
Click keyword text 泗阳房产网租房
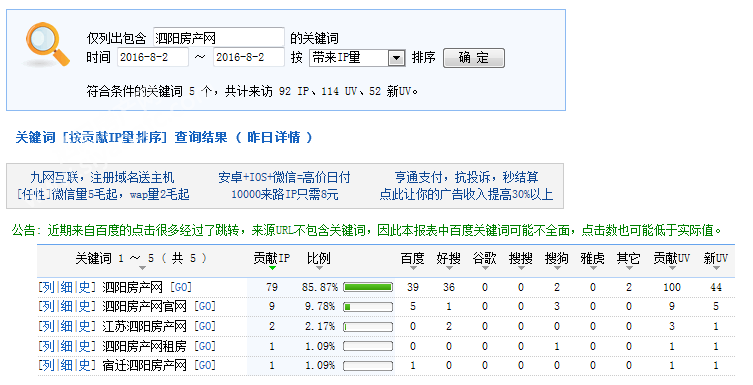[x=145, y=346]
